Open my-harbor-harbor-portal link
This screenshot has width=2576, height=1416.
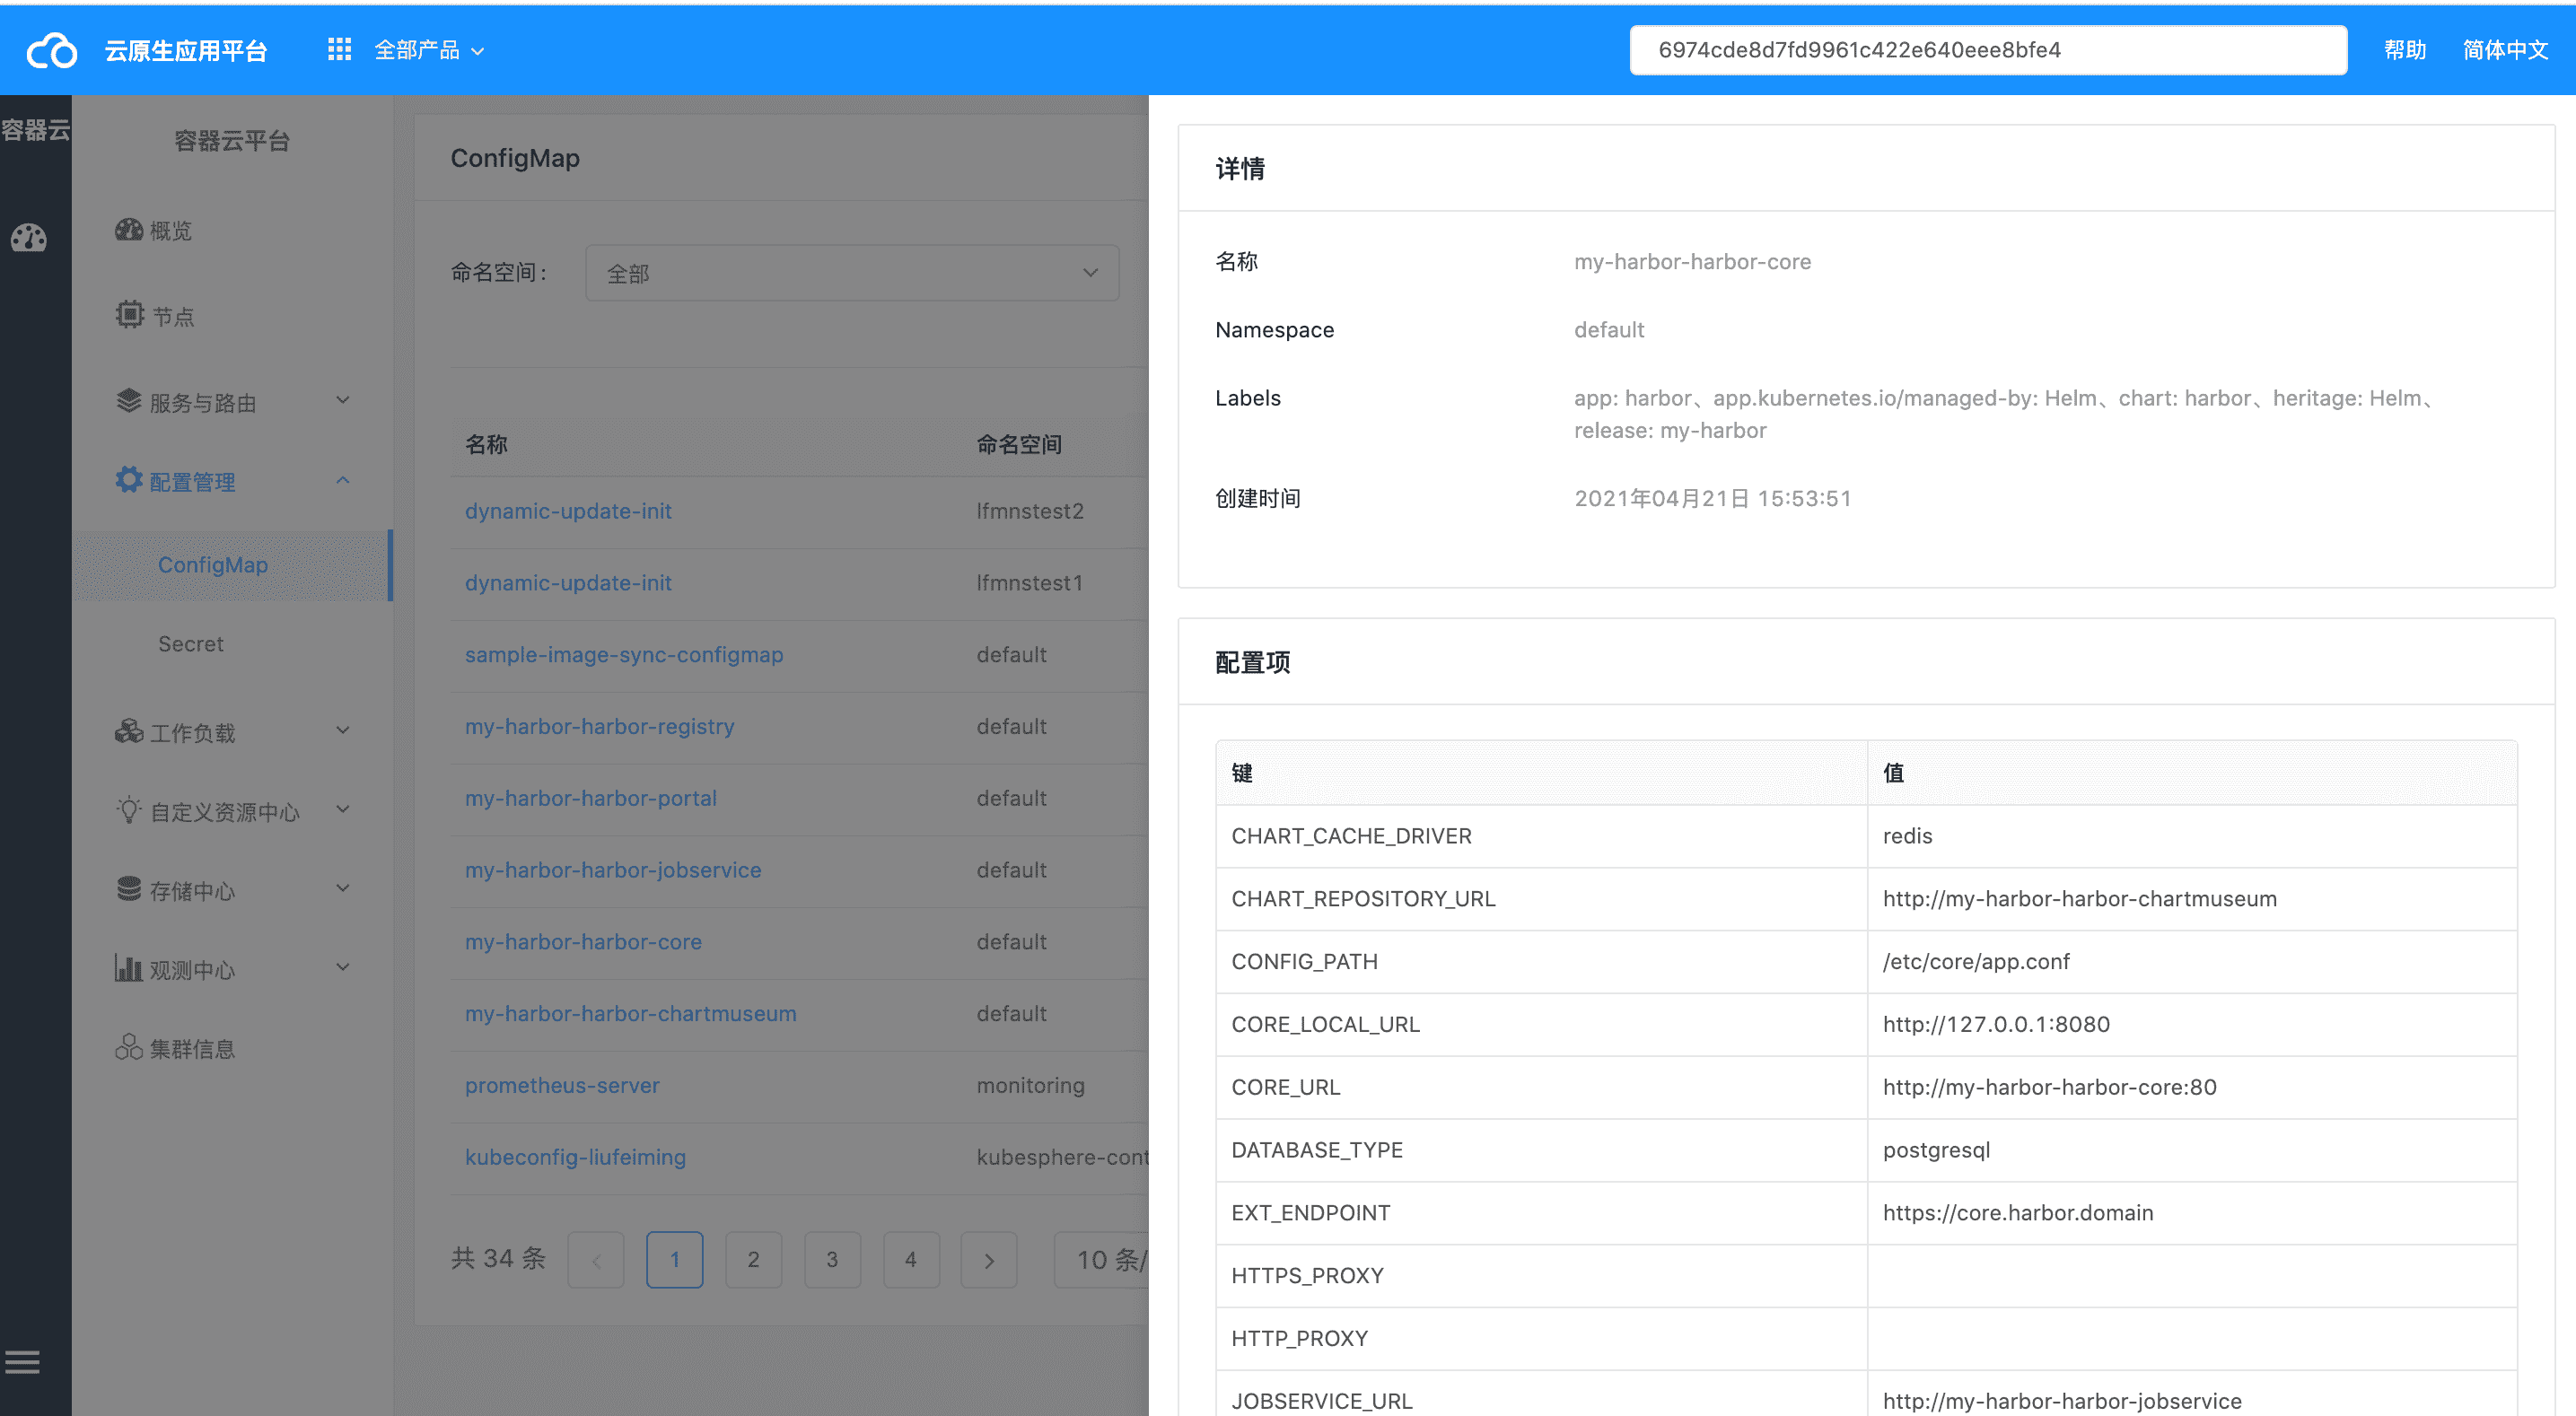pos(591,799)
